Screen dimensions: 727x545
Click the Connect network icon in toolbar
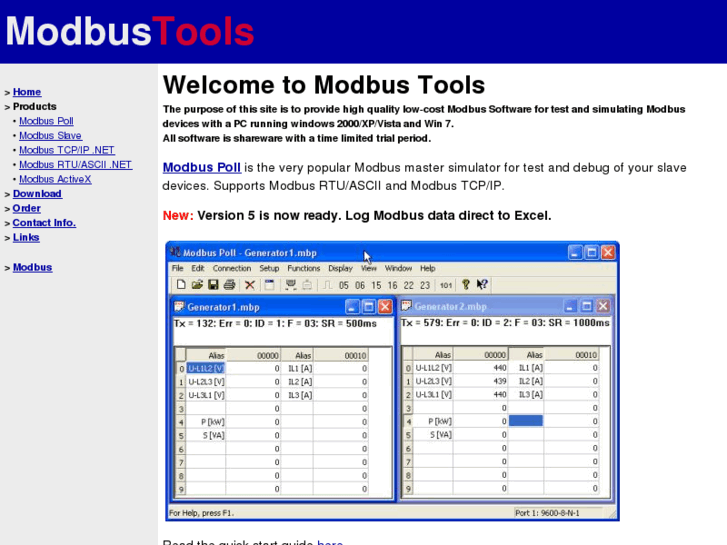[x=291, y=284]
